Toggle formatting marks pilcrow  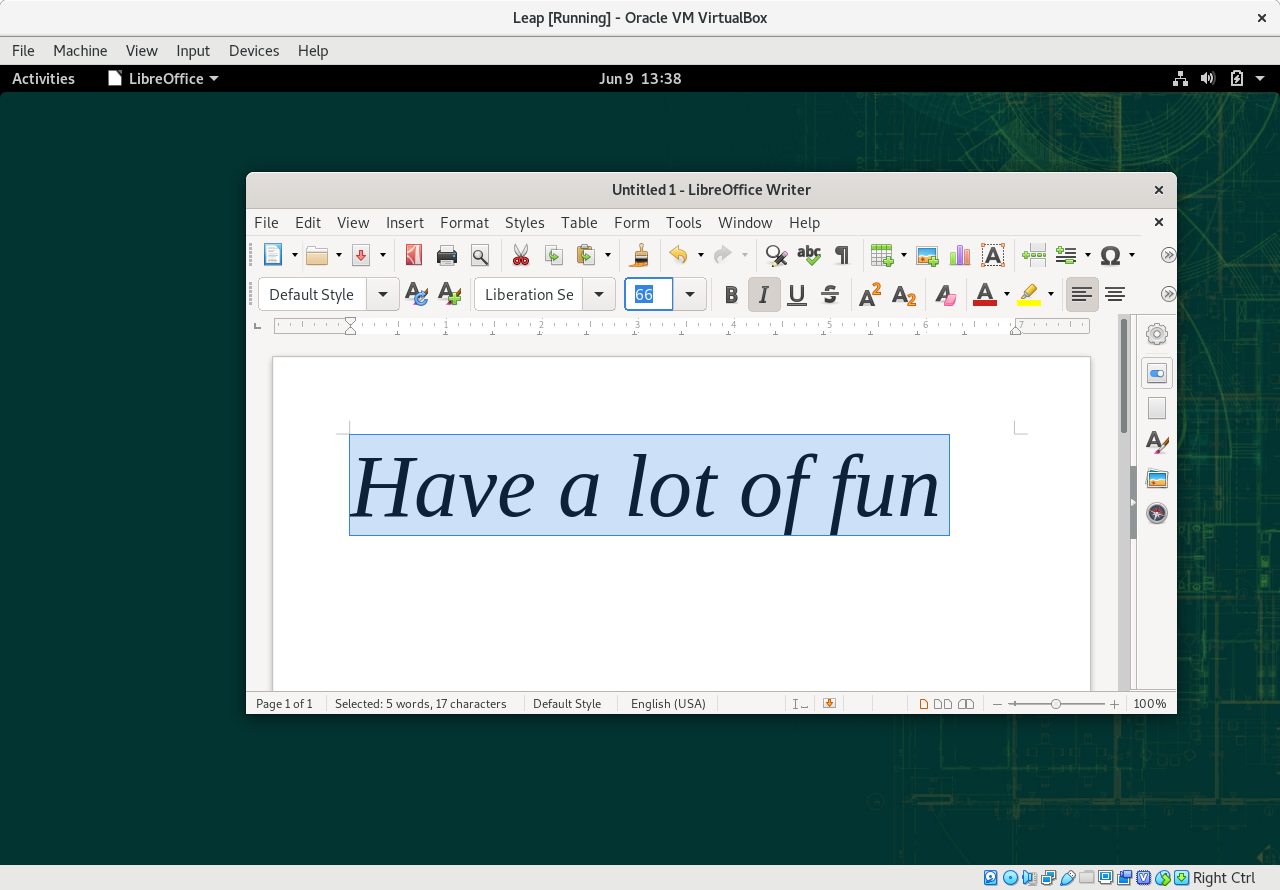coord(842,256)
